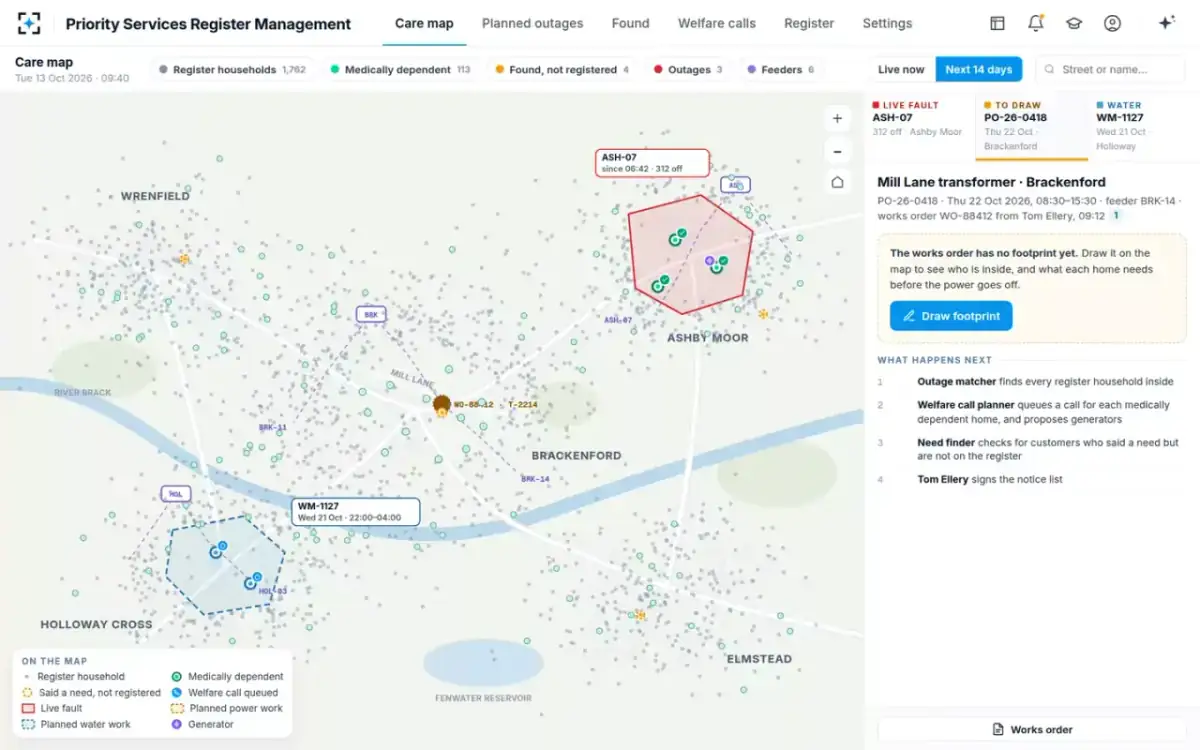This screenshot has height=750, width=1200.
Task: Select the HOL feeder marker on map
Action: tap(175, 494)
